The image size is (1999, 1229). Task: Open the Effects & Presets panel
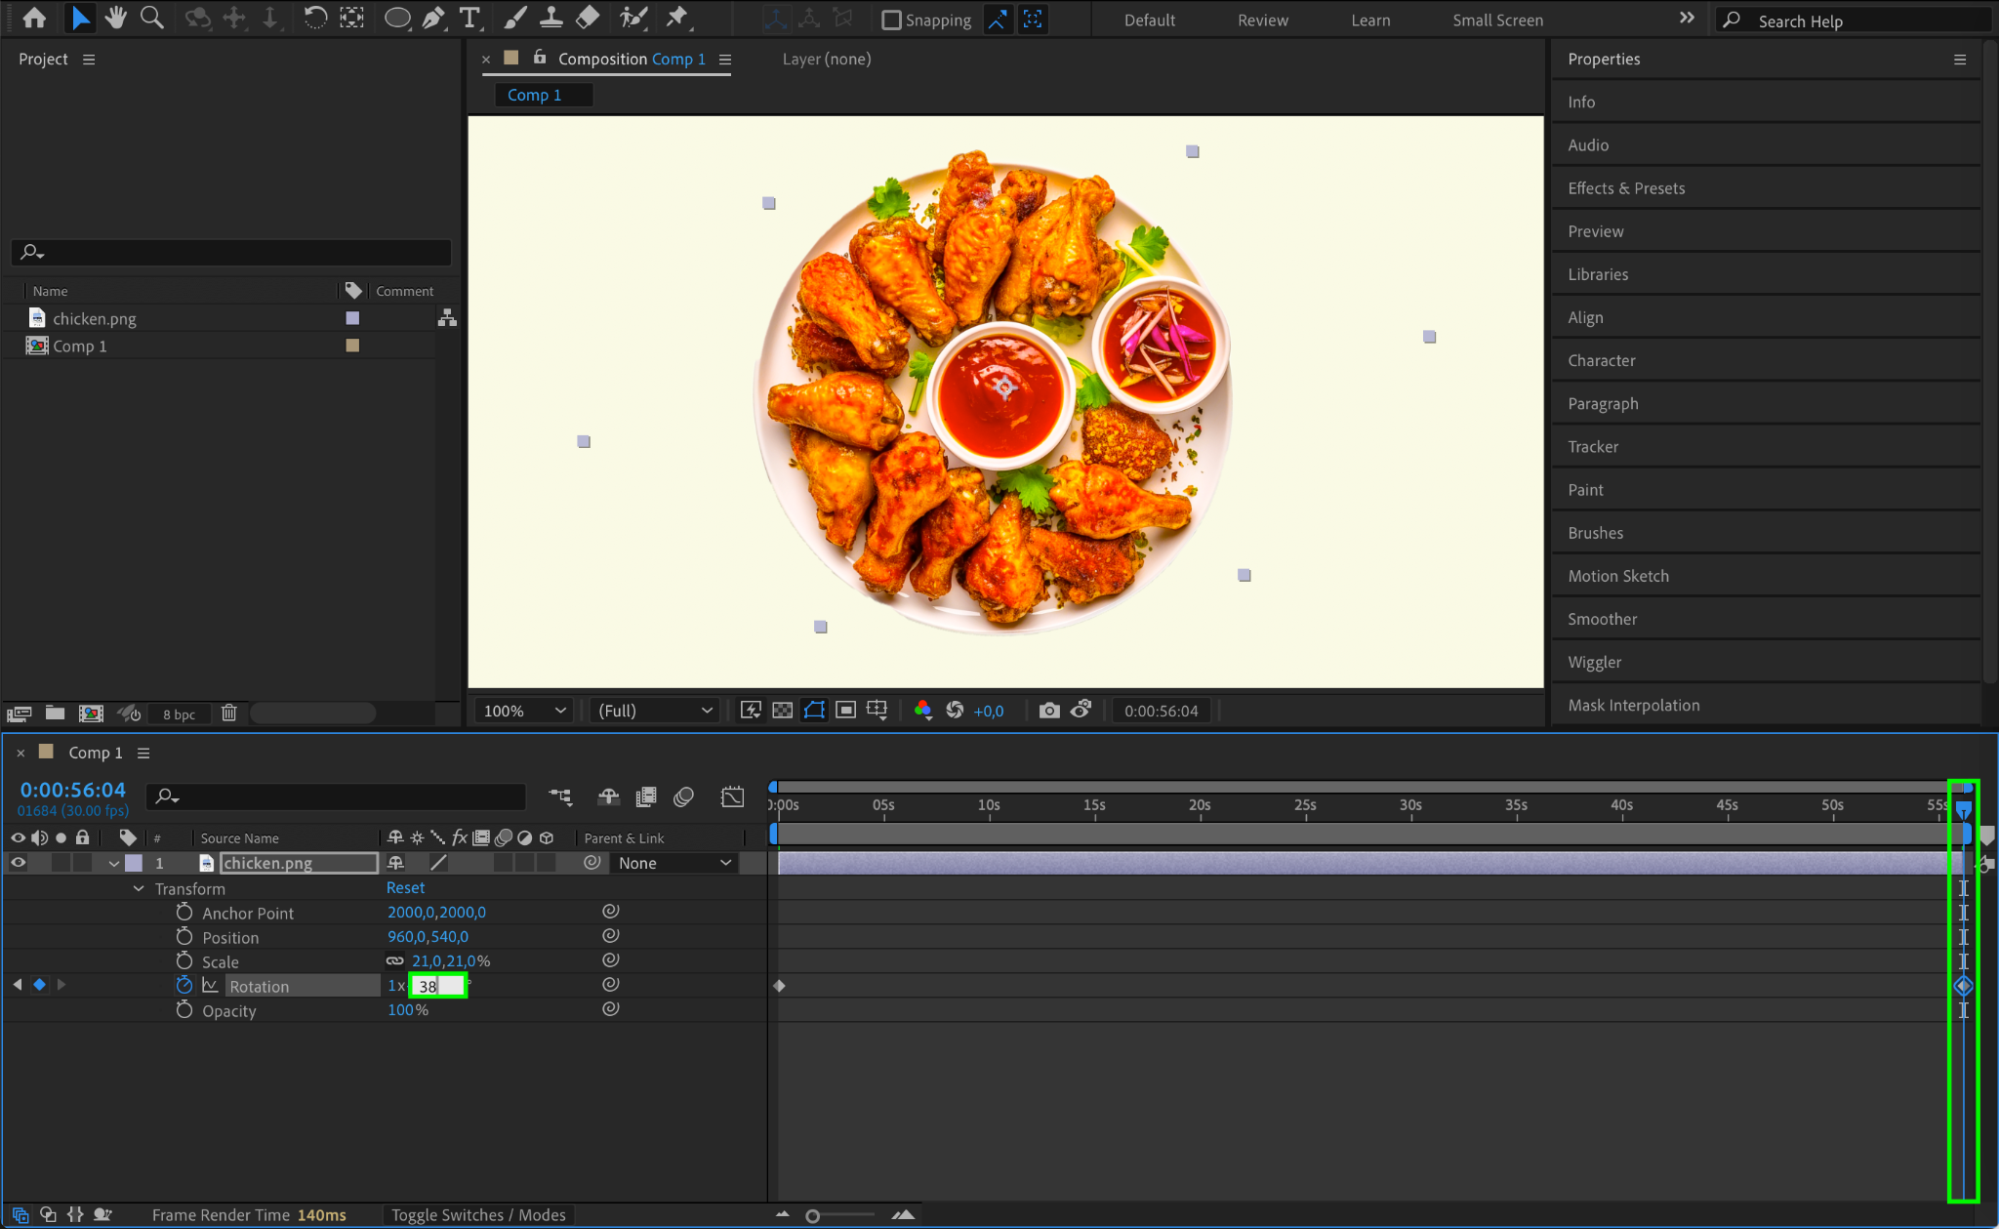1626,188
